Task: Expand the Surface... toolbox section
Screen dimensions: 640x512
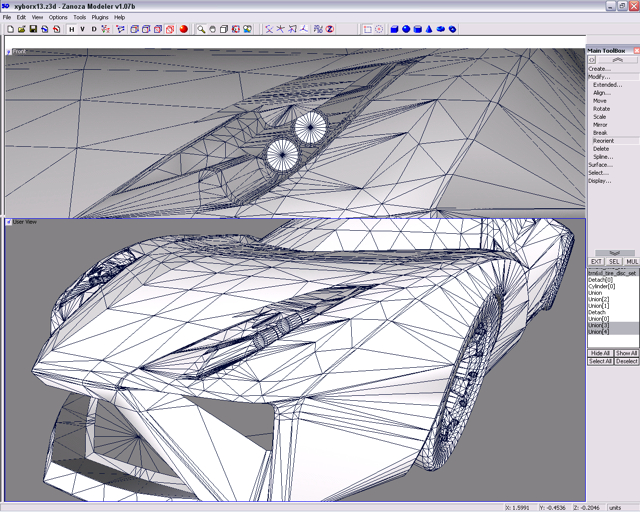Action: (600, 165)
